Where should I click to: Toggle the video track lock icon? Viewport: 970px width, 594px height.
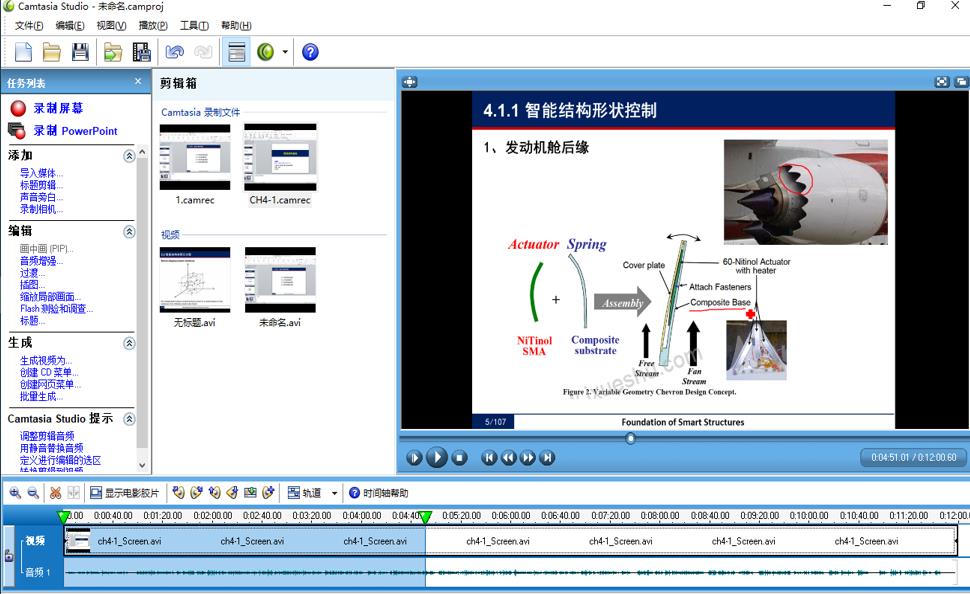(9, 556)
